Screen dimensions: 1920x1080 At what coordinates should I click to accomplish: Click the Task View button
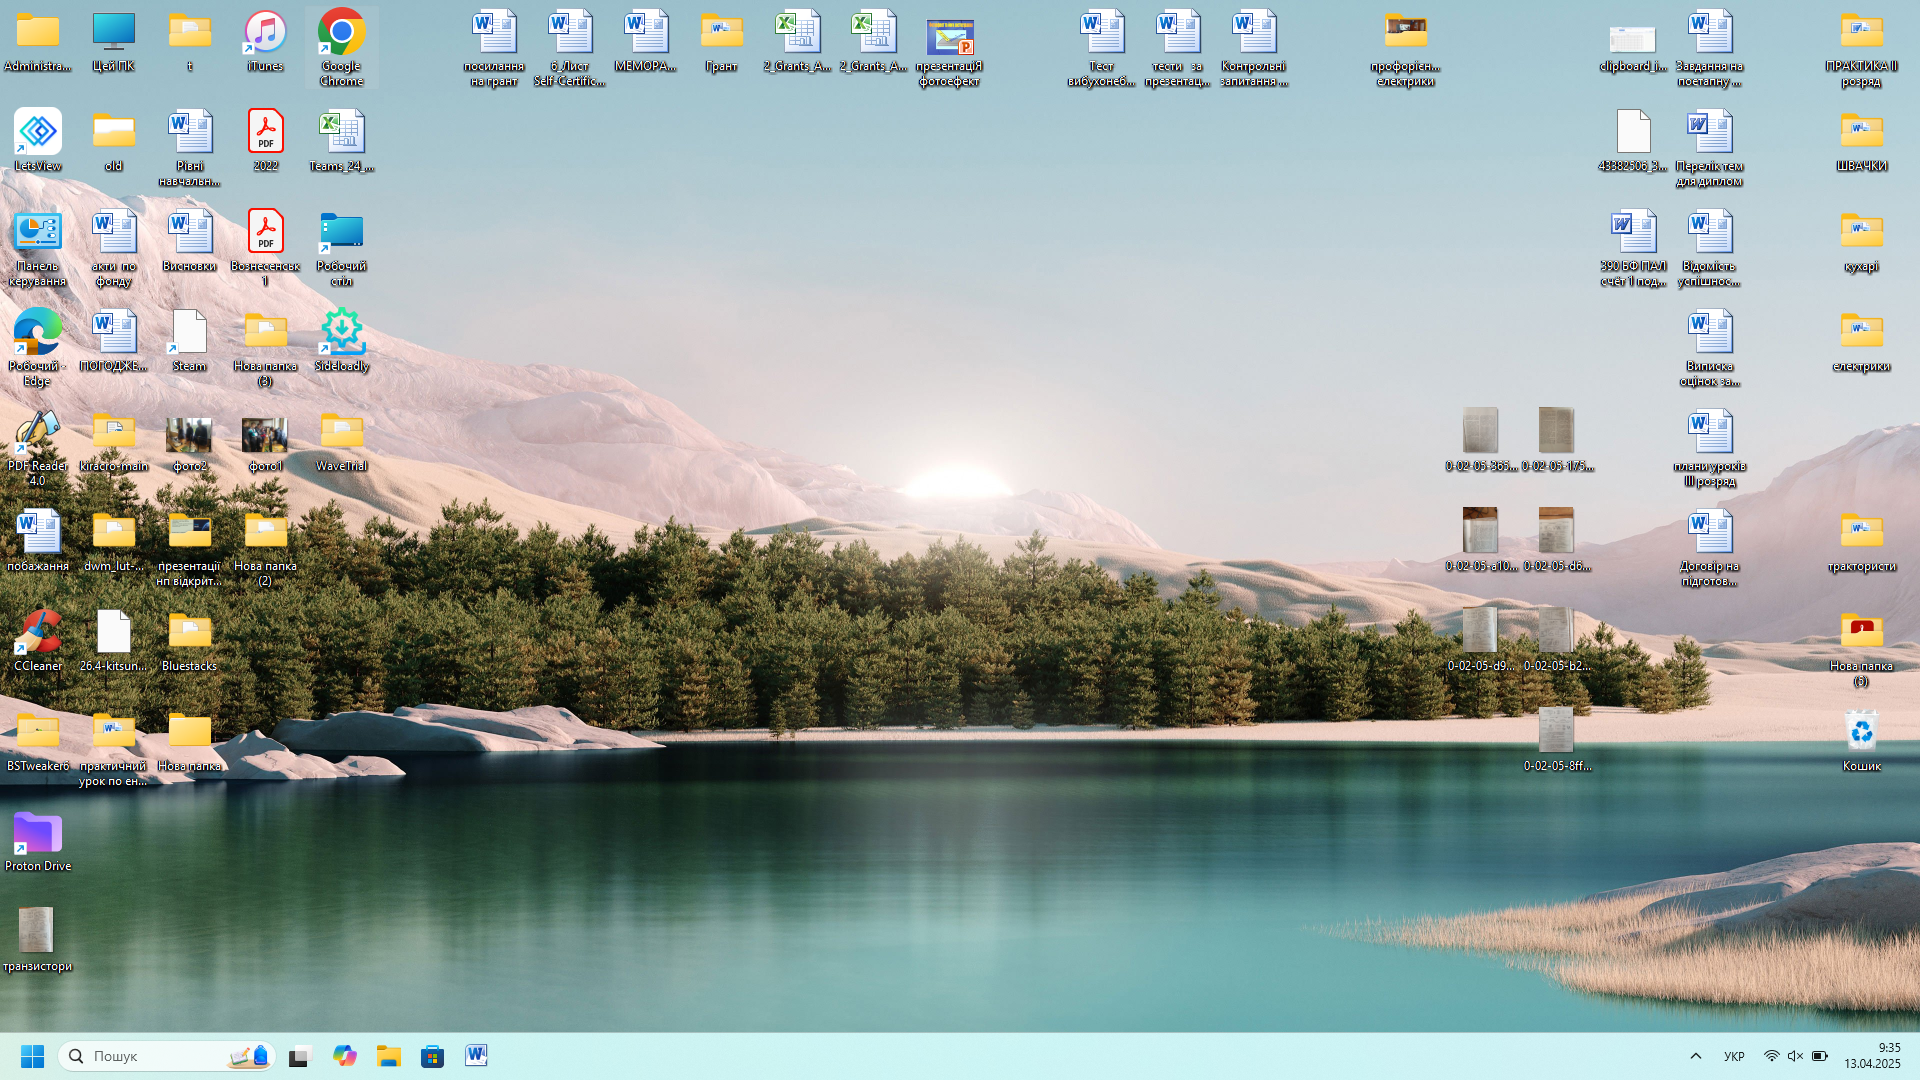point(300,1056)
